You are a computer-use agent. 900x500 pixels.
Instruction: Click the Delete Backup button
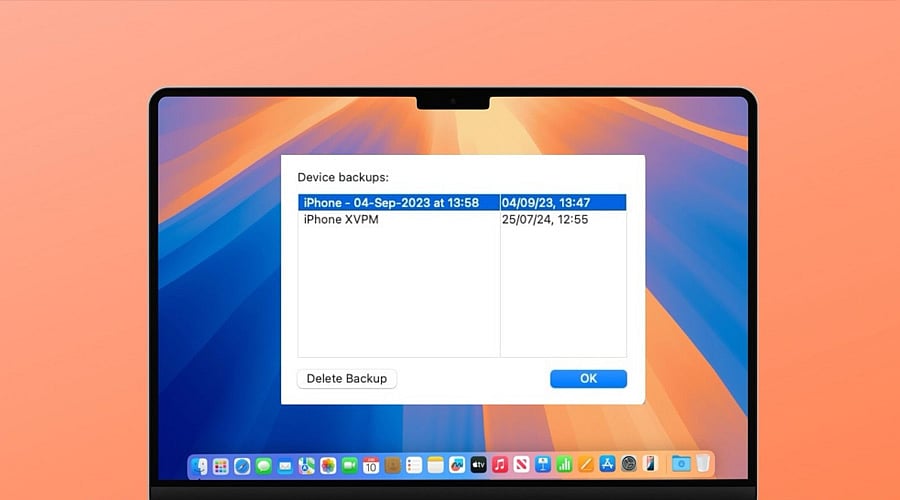coord(347,379)
